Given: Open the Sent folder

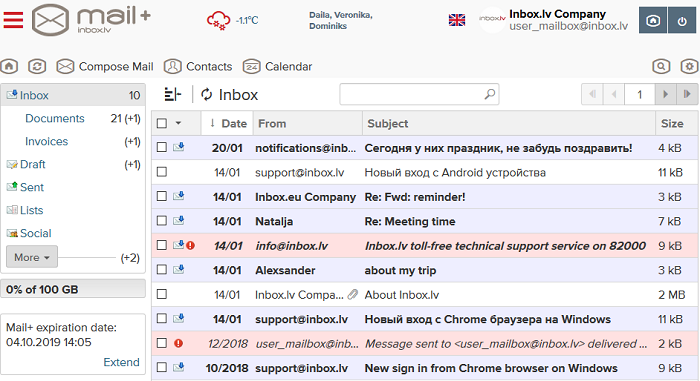Looking at the screenshot, I should pyautogui.click(x=31, y=187).
